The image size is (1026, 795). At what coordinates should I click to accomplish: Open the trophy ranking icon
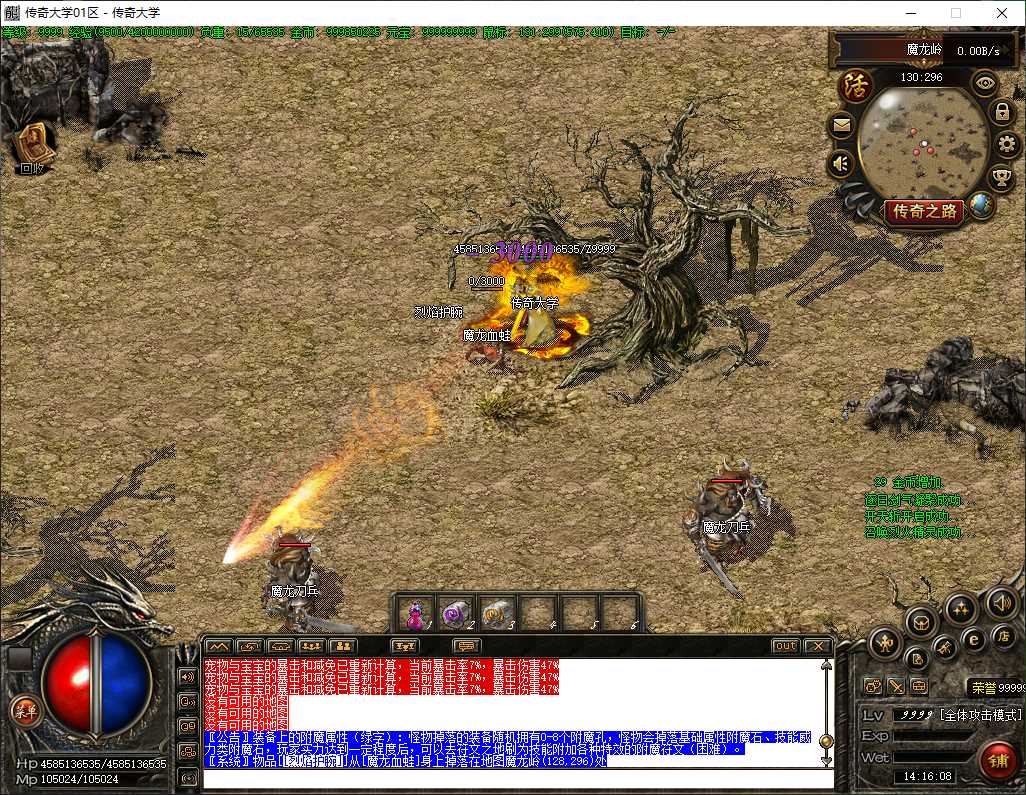tap(1000, 177)
